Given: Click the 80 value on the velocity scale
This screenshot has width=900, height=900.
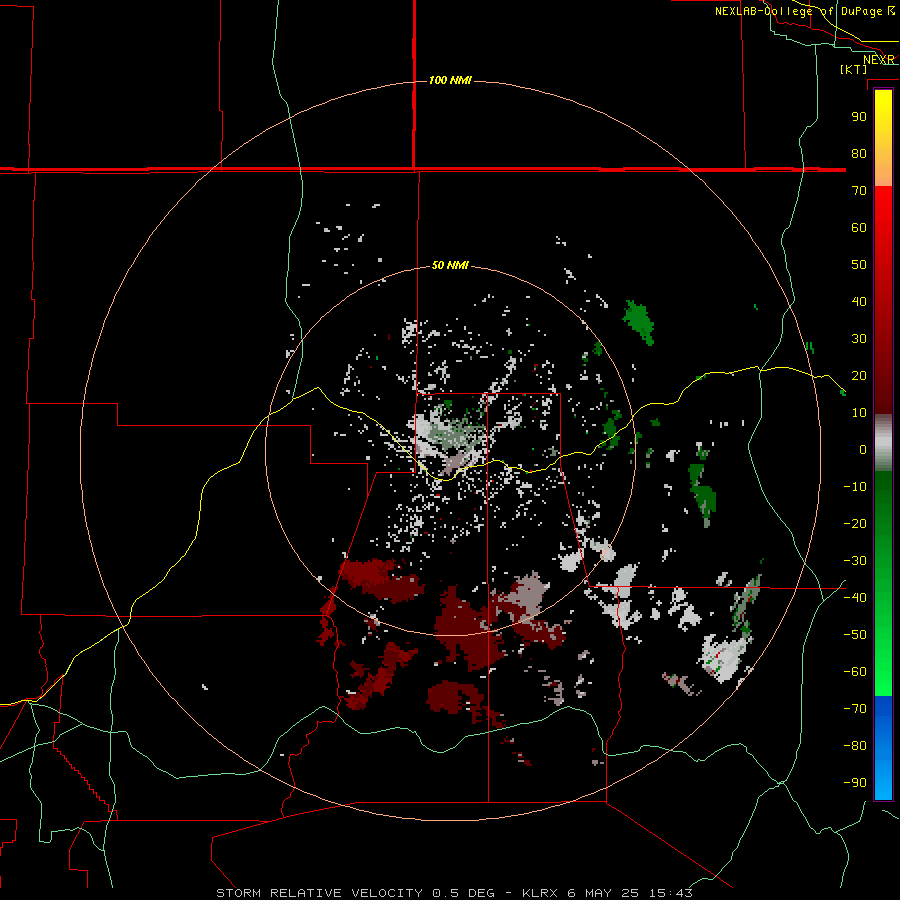Looking at the screenshot, I should pyautogui.click(x=859, y=153).
